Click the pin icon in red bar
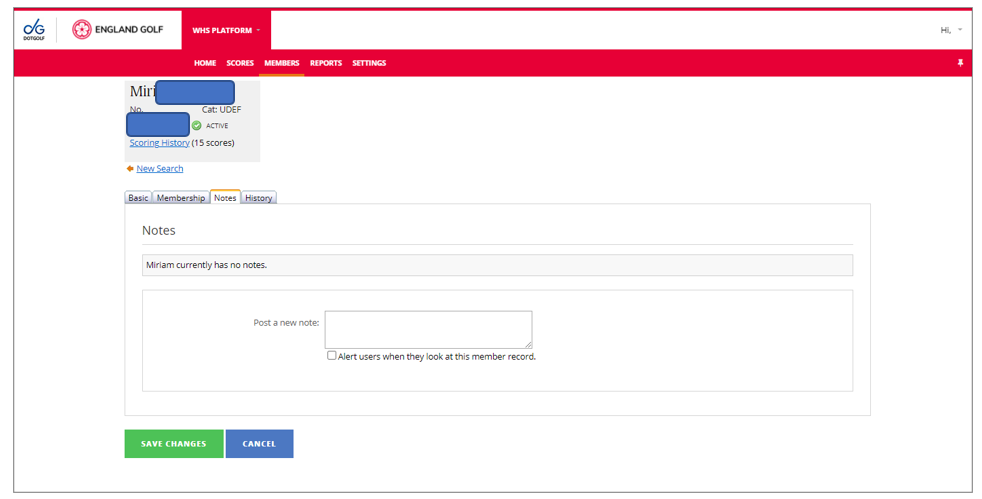Image resolution: width=982 pixels, height=499 pixels. tap(960, 63)
